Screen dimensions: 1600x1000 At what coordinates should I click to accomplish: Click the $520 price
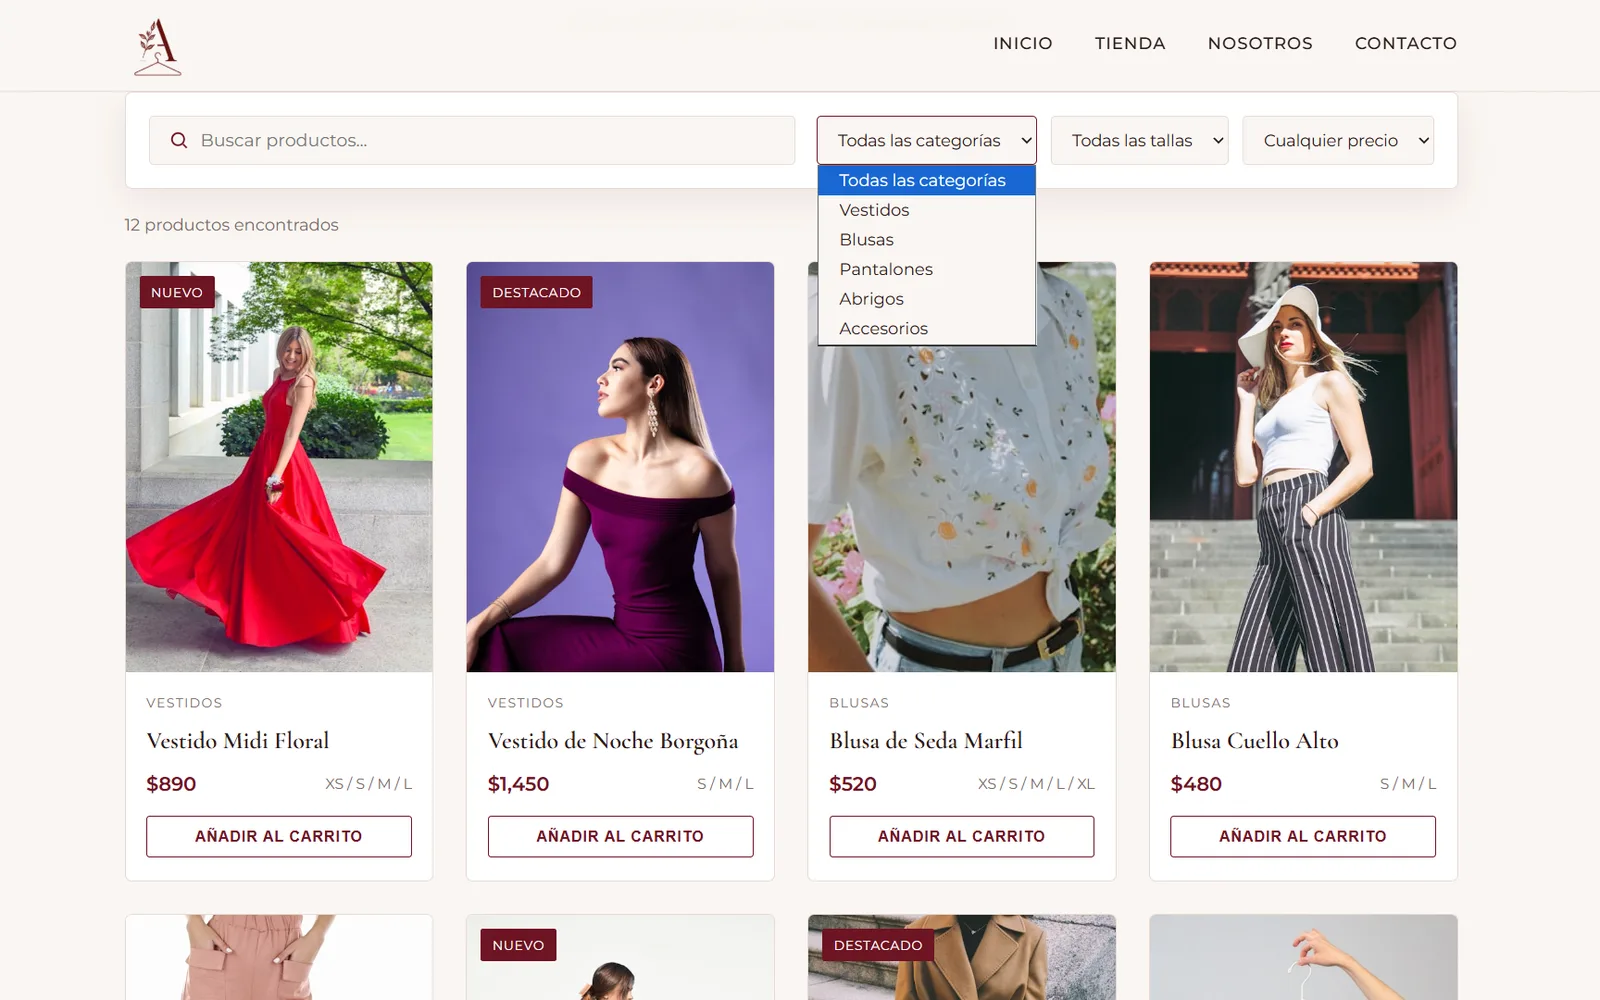(853, 784)
